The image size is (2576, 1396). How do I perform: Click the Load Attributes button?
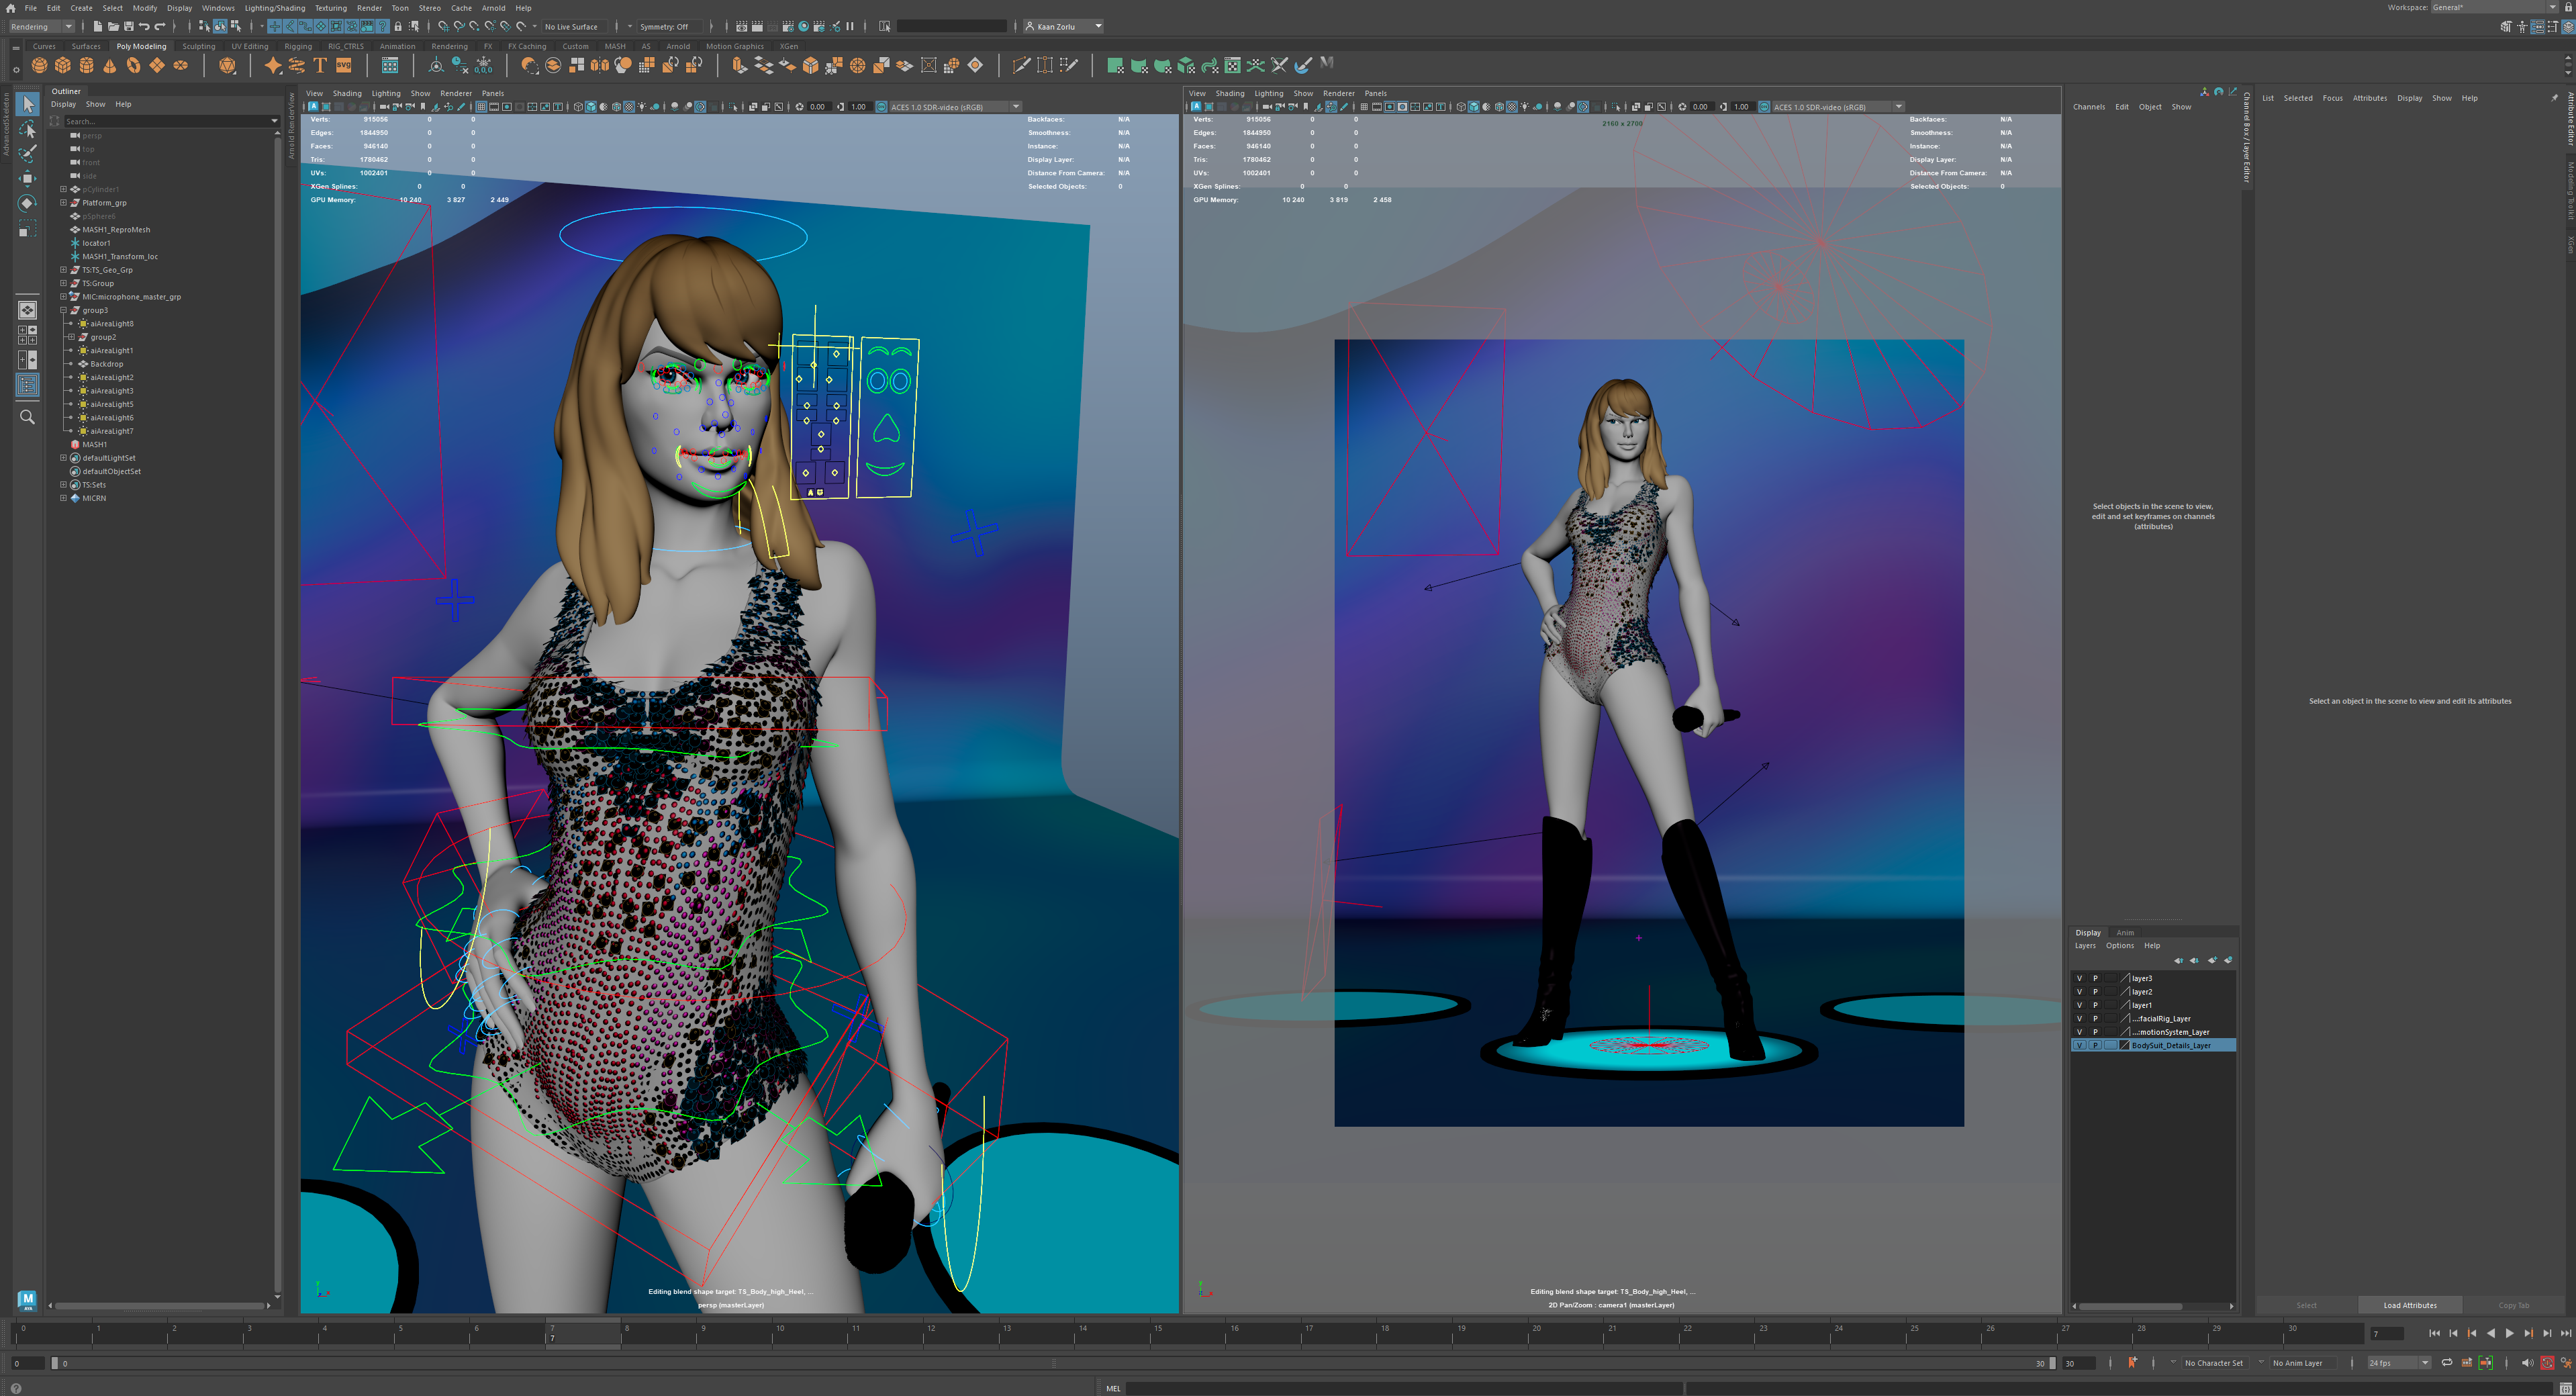[x=2409, y=1305]
